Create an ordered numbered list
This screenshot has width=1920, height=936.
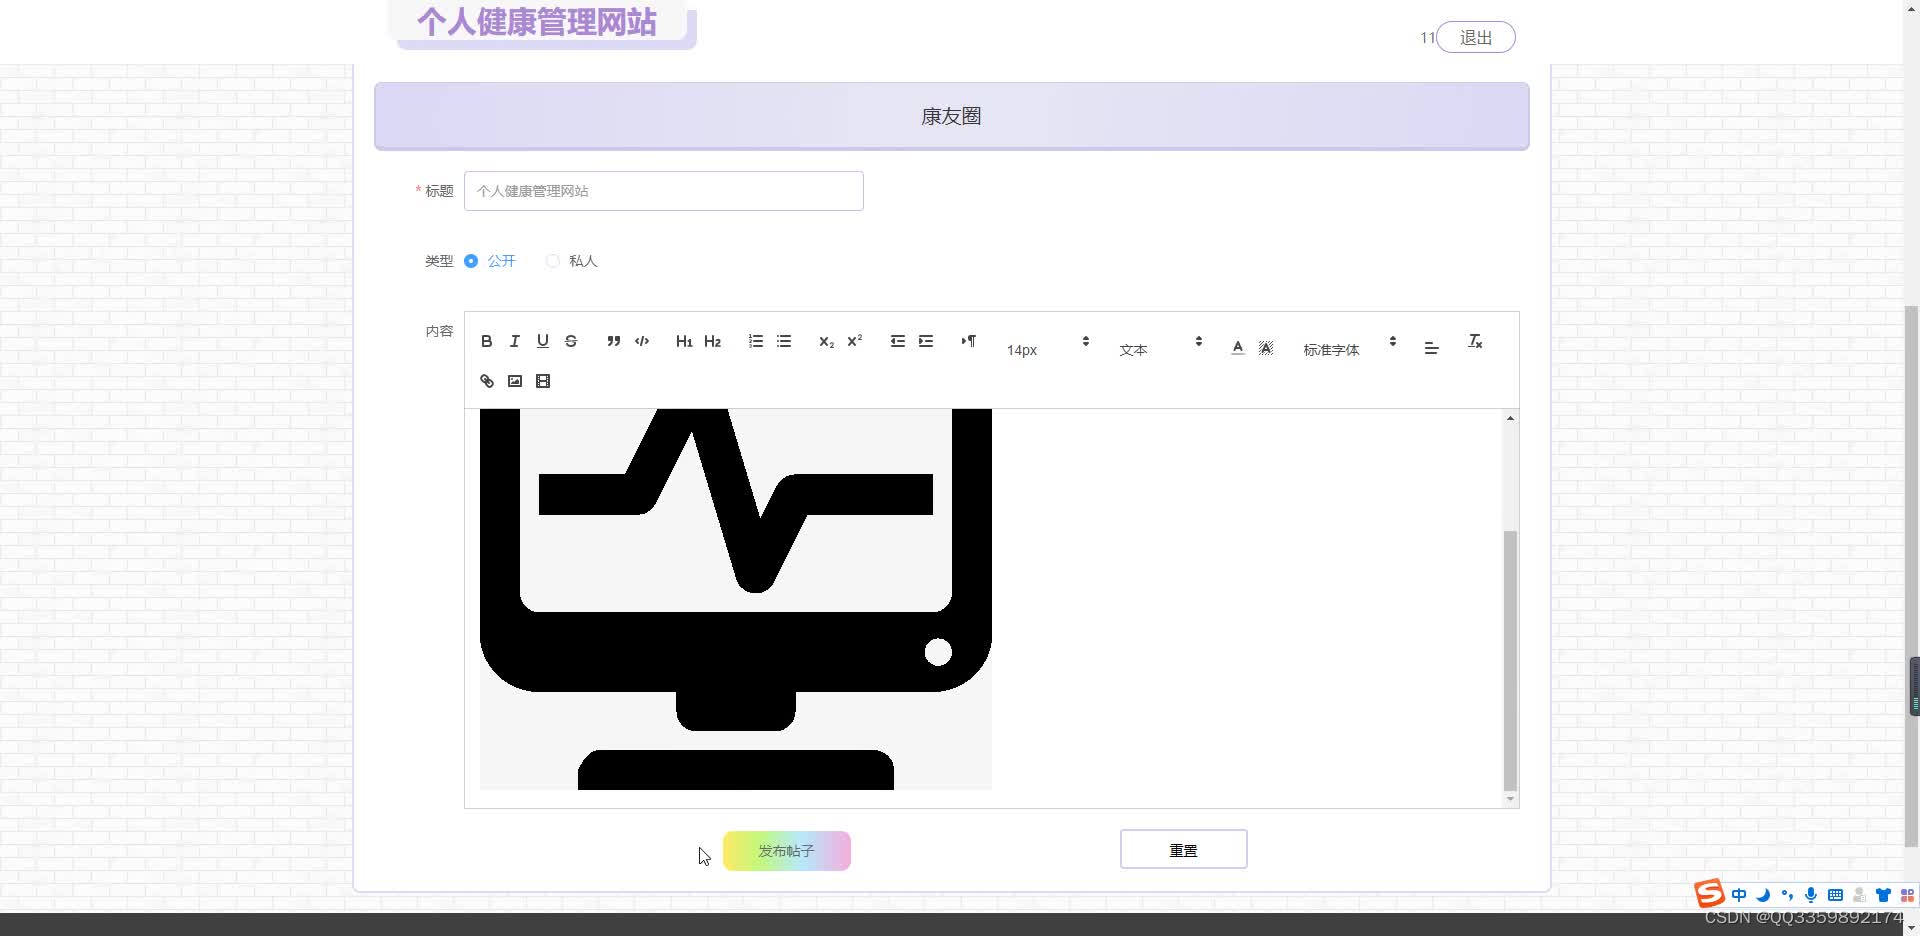pyautogui.click(x=756, y=341)
